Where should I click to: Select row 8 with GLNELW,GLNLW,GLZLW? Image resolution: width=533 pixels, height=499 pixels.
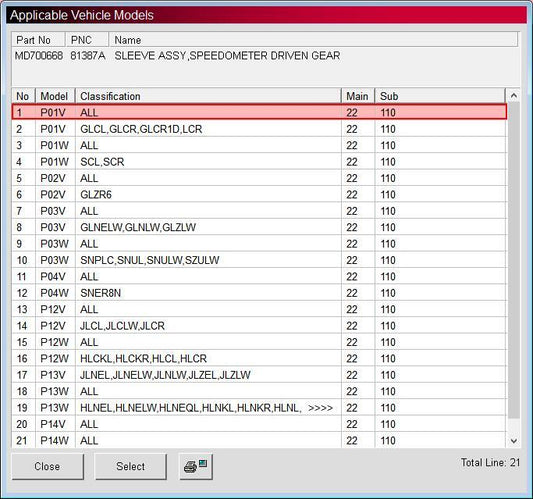point(259,227)
